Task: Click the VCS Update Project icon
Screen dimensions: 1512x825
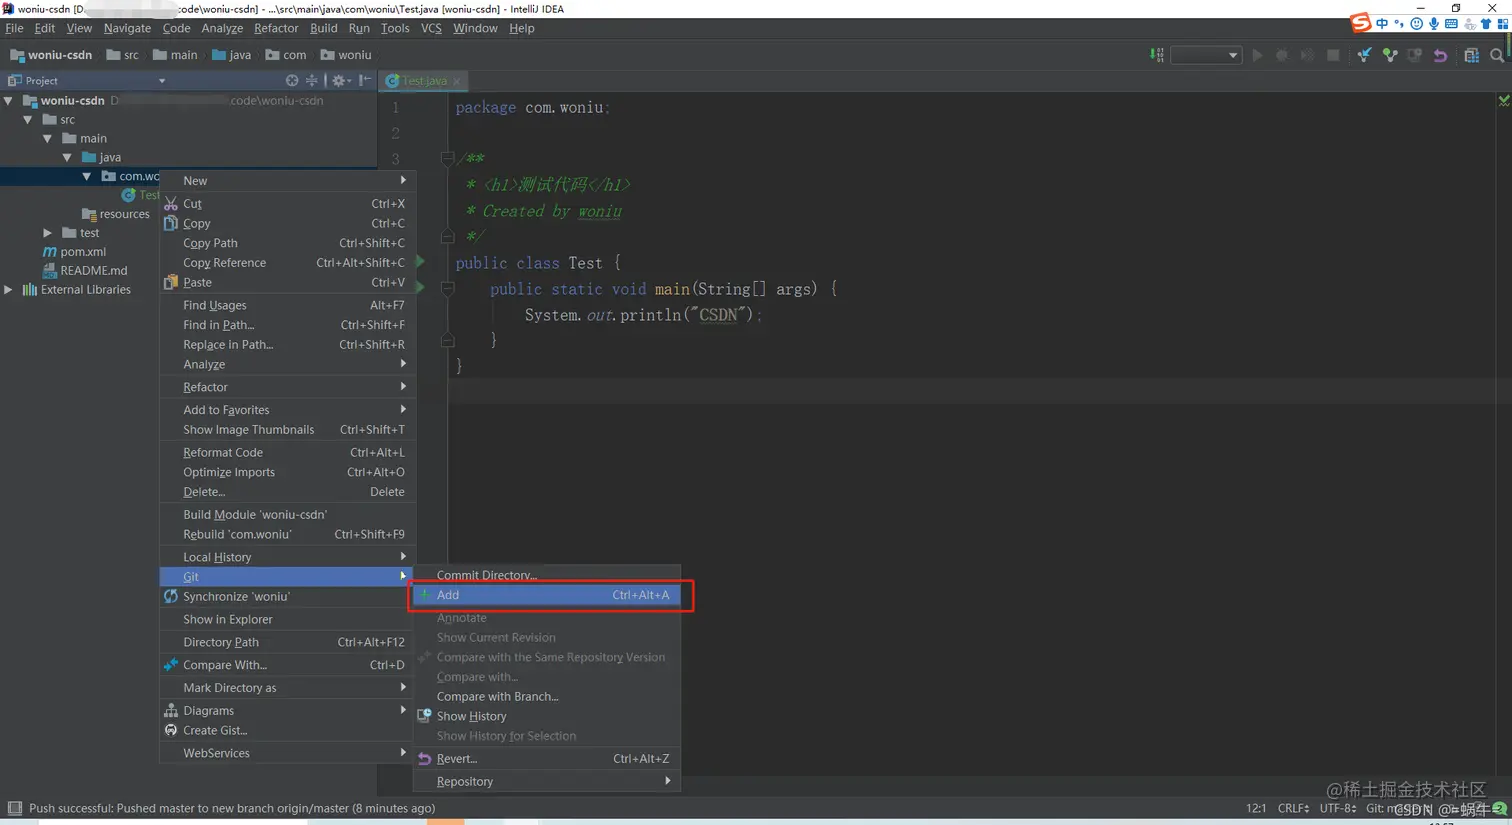Action: click(1364, 55)
